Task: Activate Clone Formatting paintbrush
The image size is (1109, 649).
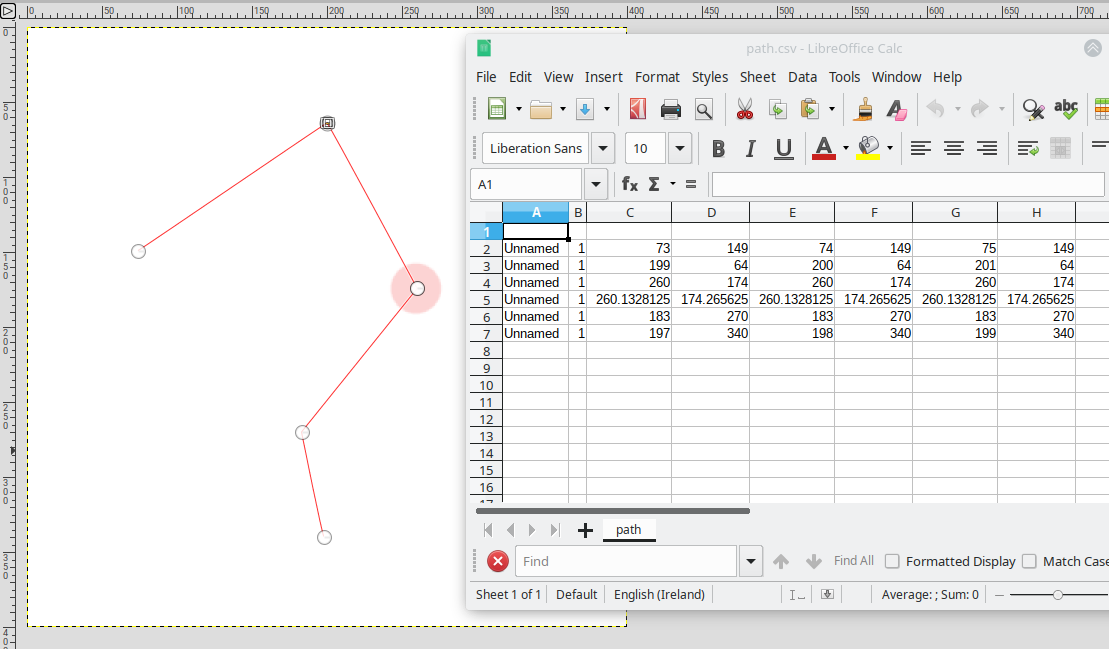Action: point(864,109)
